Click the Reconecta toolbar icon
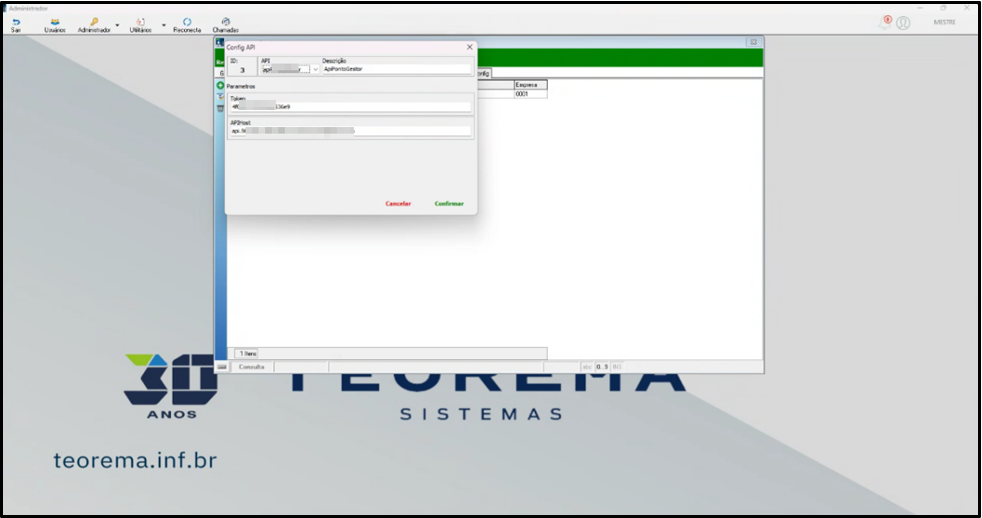 (x=187, y=25)
